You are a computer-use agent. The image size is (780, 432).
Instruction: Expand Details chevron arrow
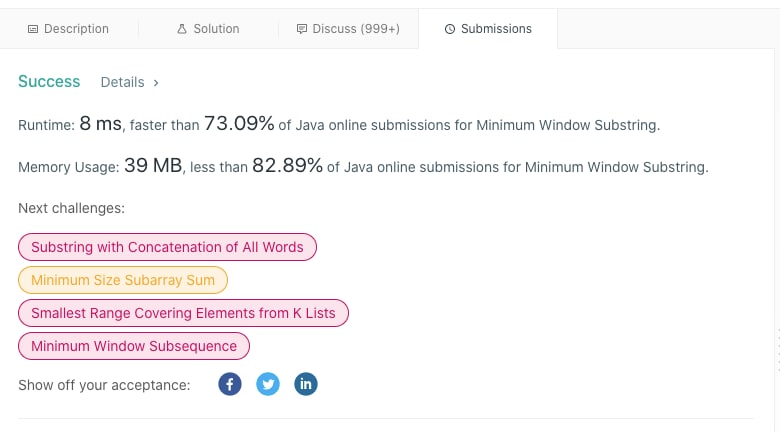coord(156,83)
